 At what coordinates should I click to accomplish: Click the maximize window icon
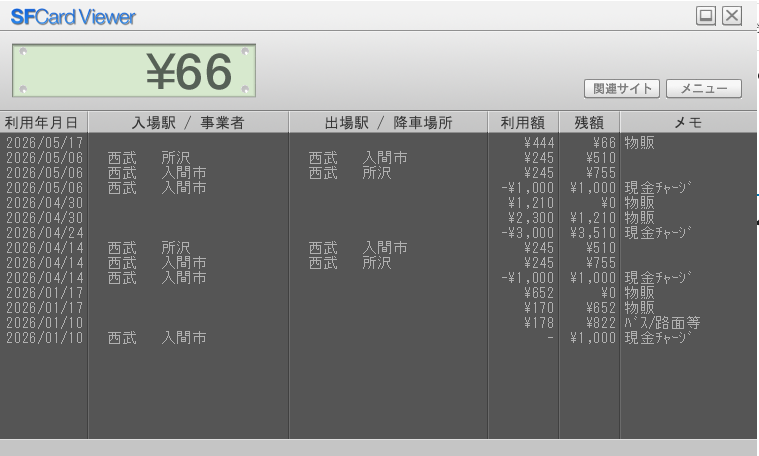pyautogui.click(x=706, y=16)
